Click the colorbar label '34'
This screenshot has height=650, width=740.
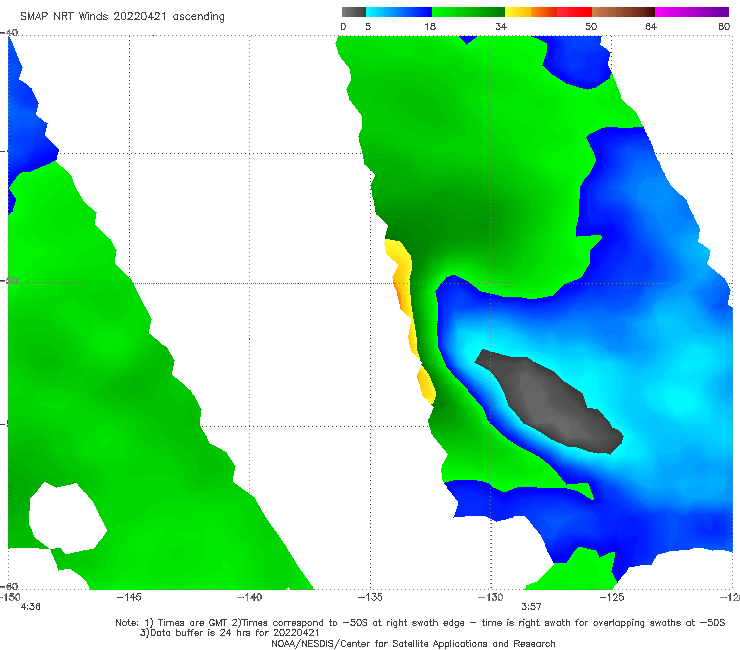(x=501, y=27)
